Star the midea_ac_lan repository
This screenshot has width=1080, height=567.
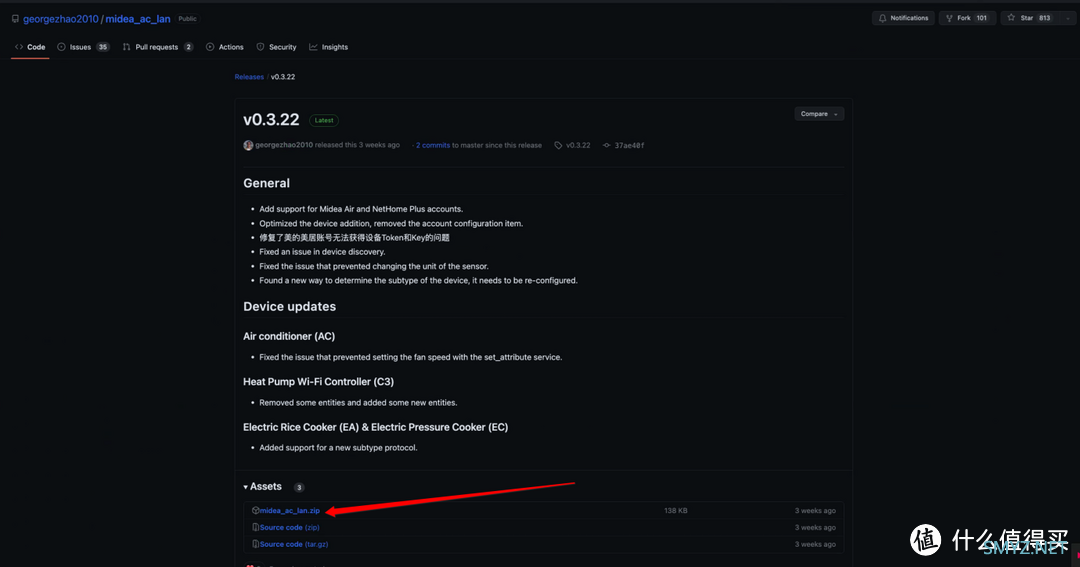pyautogui.click(x=1029, y=18)
